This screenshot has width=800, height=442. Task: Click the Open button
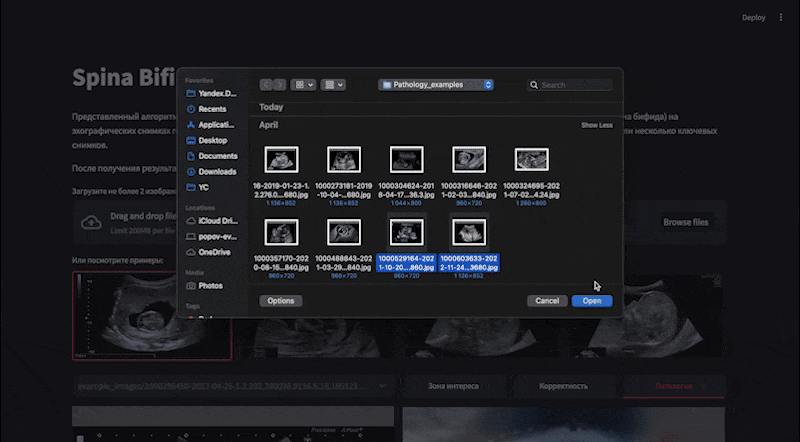click(x=592, y=301)
